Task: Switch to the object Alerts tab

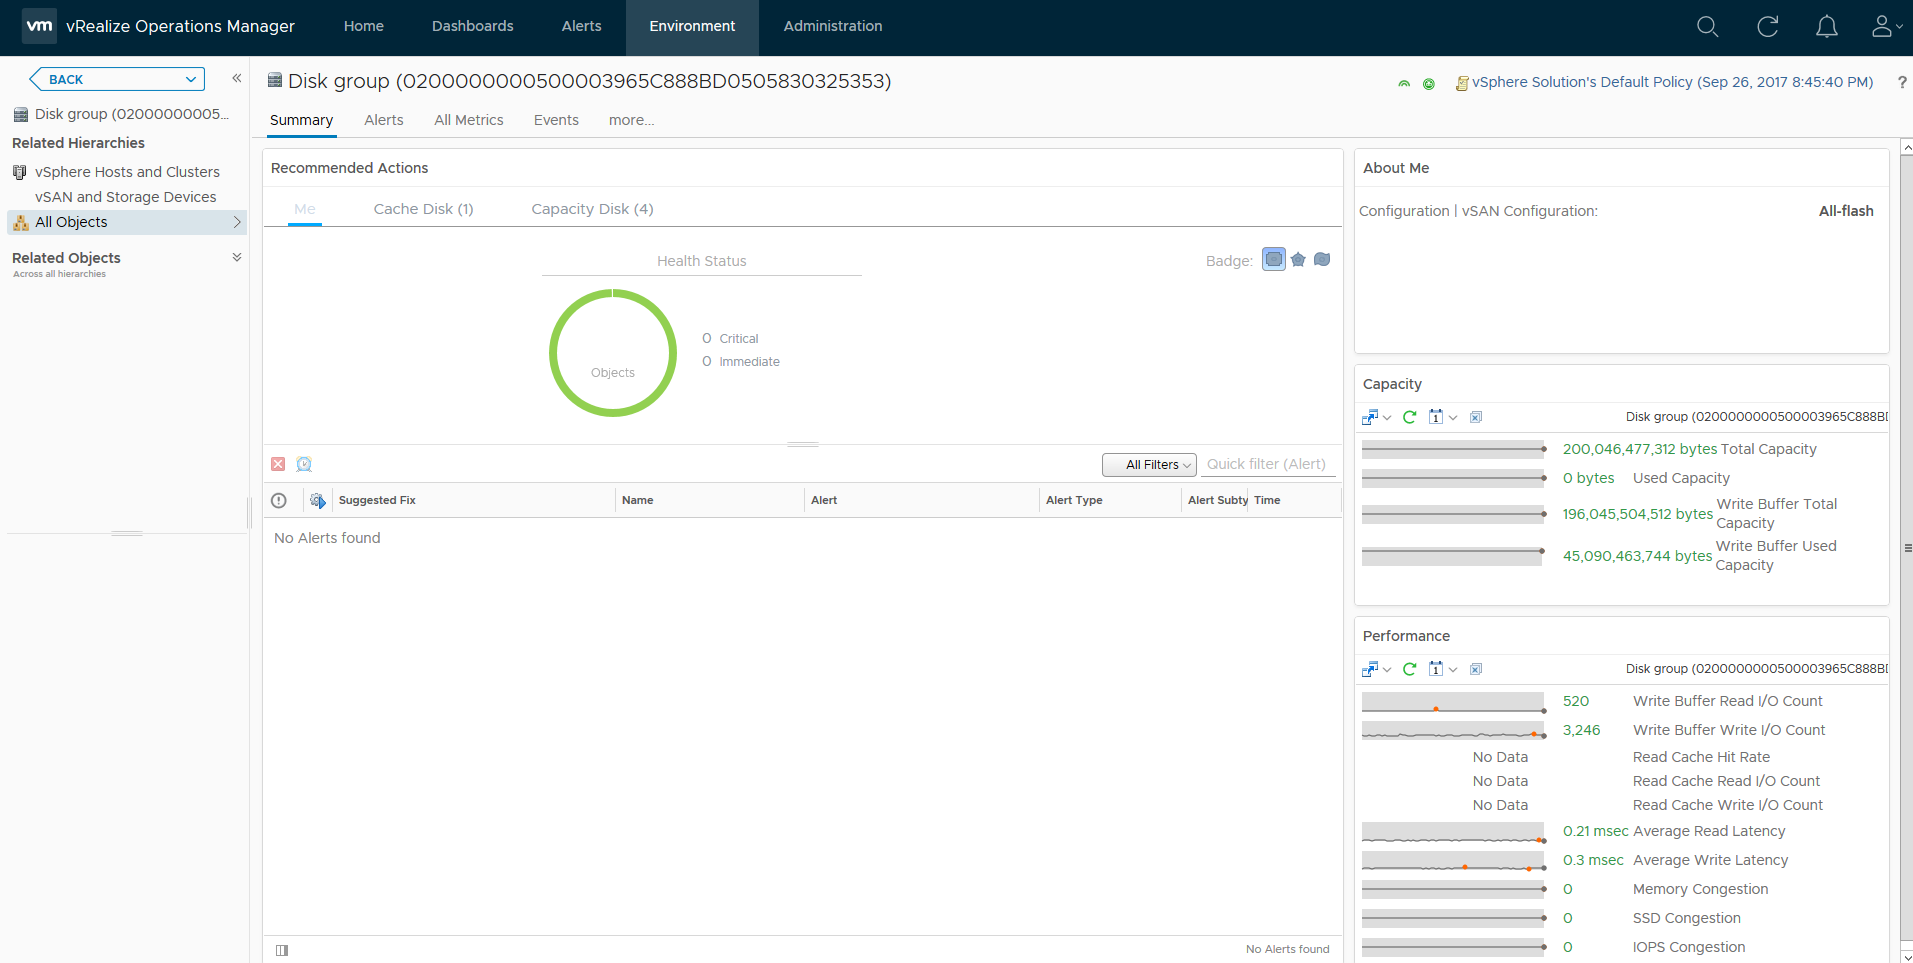Action: pos(384,120)
